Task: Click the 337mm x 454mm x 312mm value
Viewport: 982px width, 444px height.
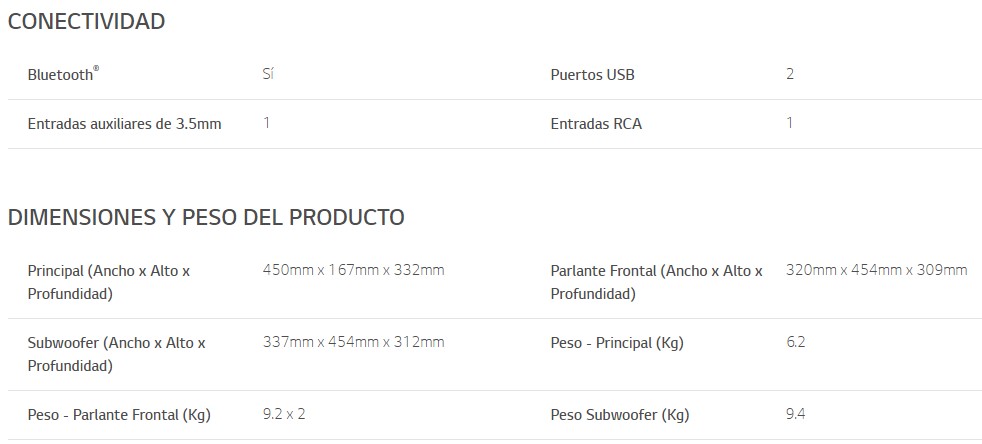Action: click(353, 342)
